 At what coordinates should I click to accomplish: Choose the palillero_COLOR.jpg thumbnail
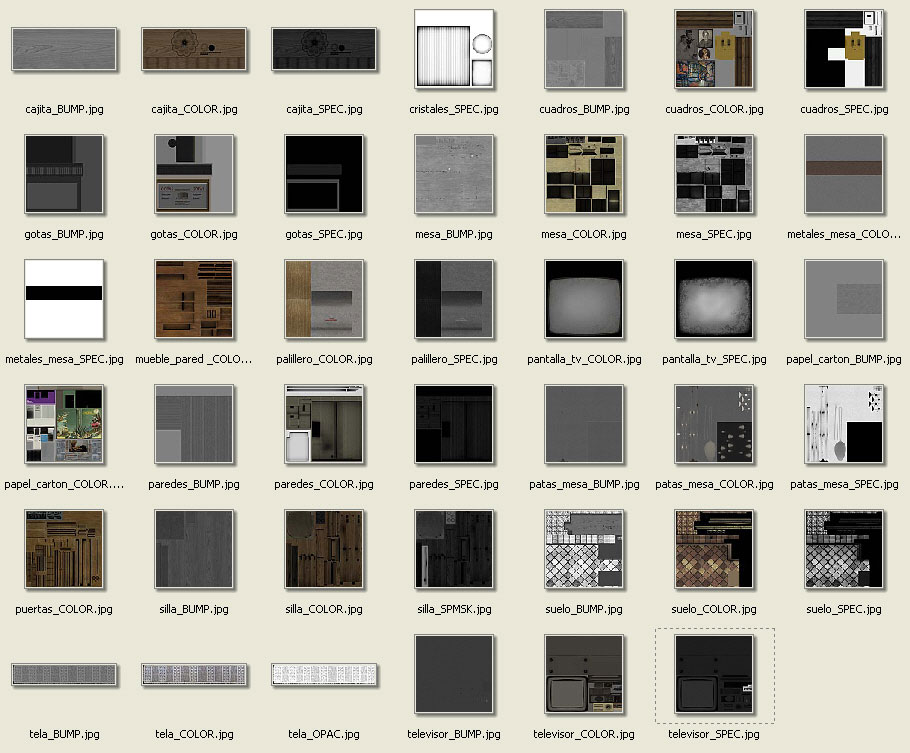coord(324,299)
